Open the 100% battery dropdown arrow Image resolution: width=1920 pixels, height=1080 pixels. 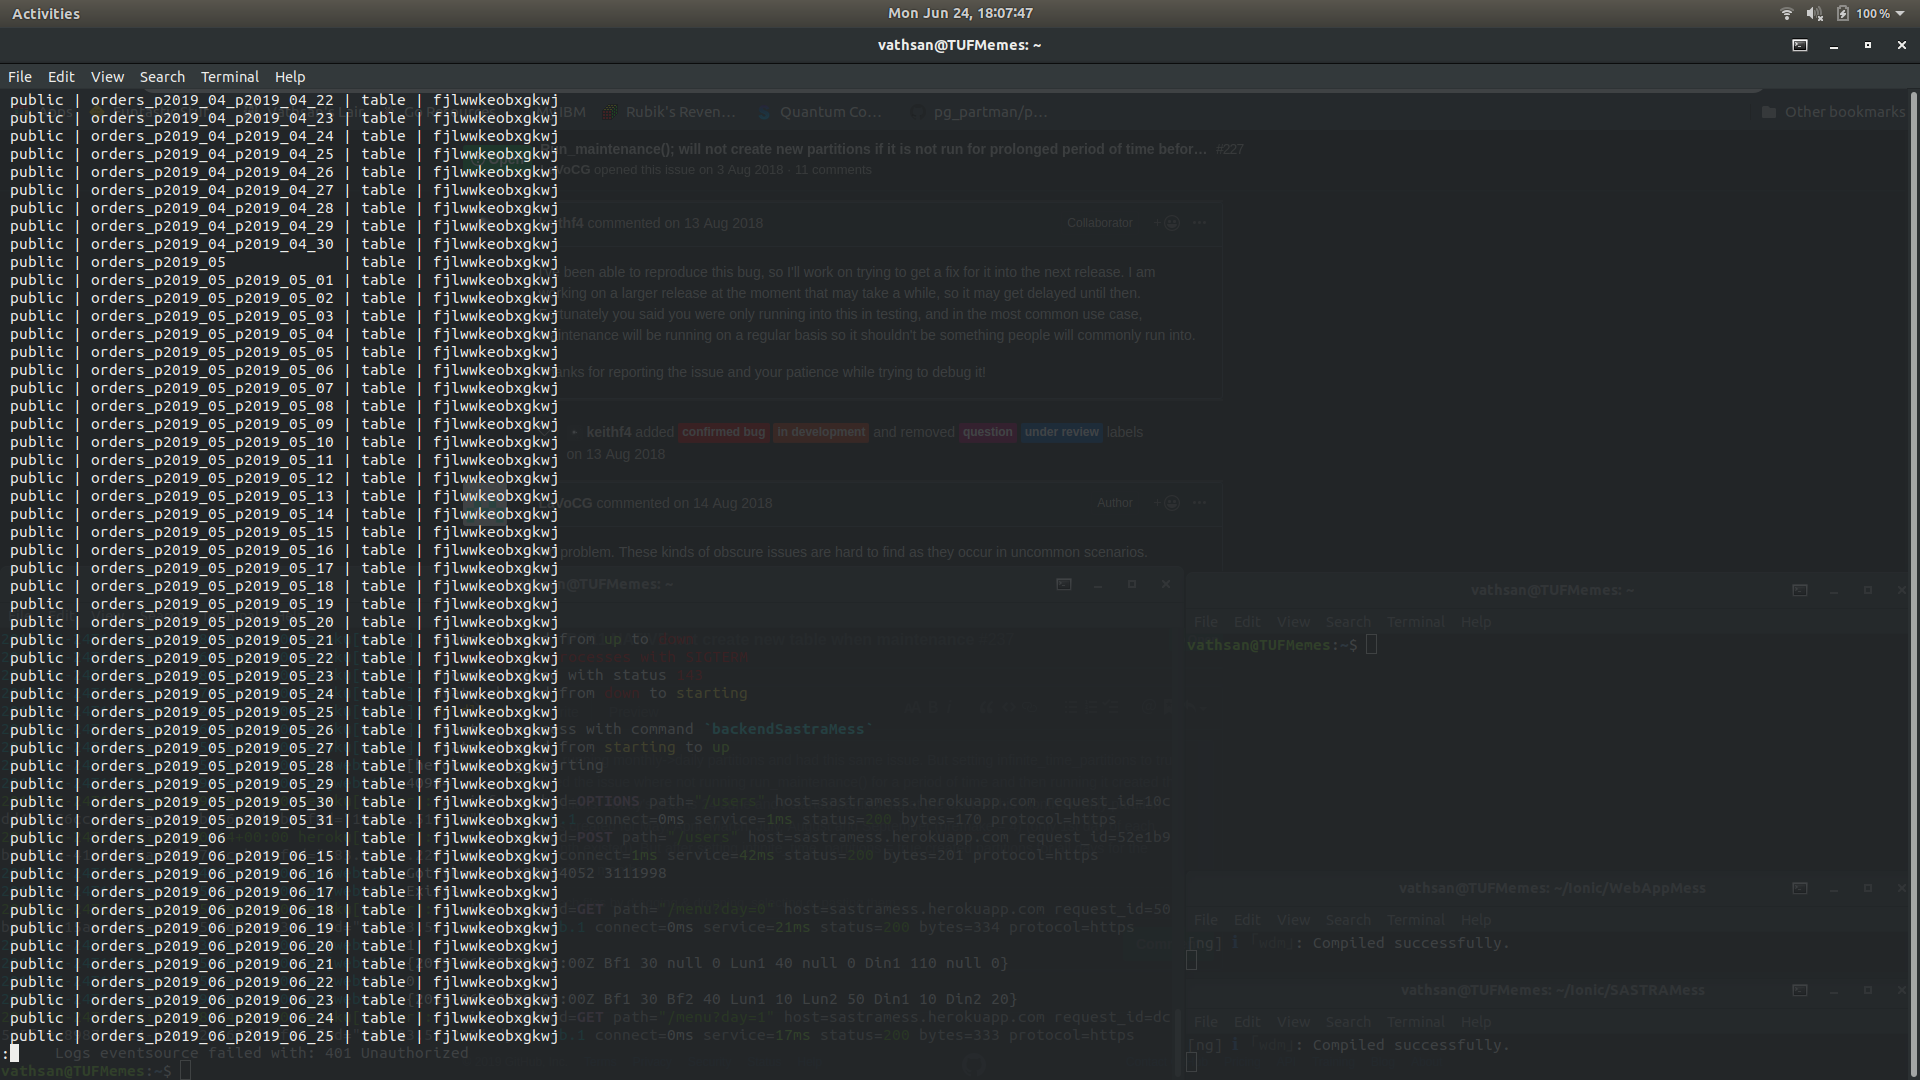point(1899,14)
